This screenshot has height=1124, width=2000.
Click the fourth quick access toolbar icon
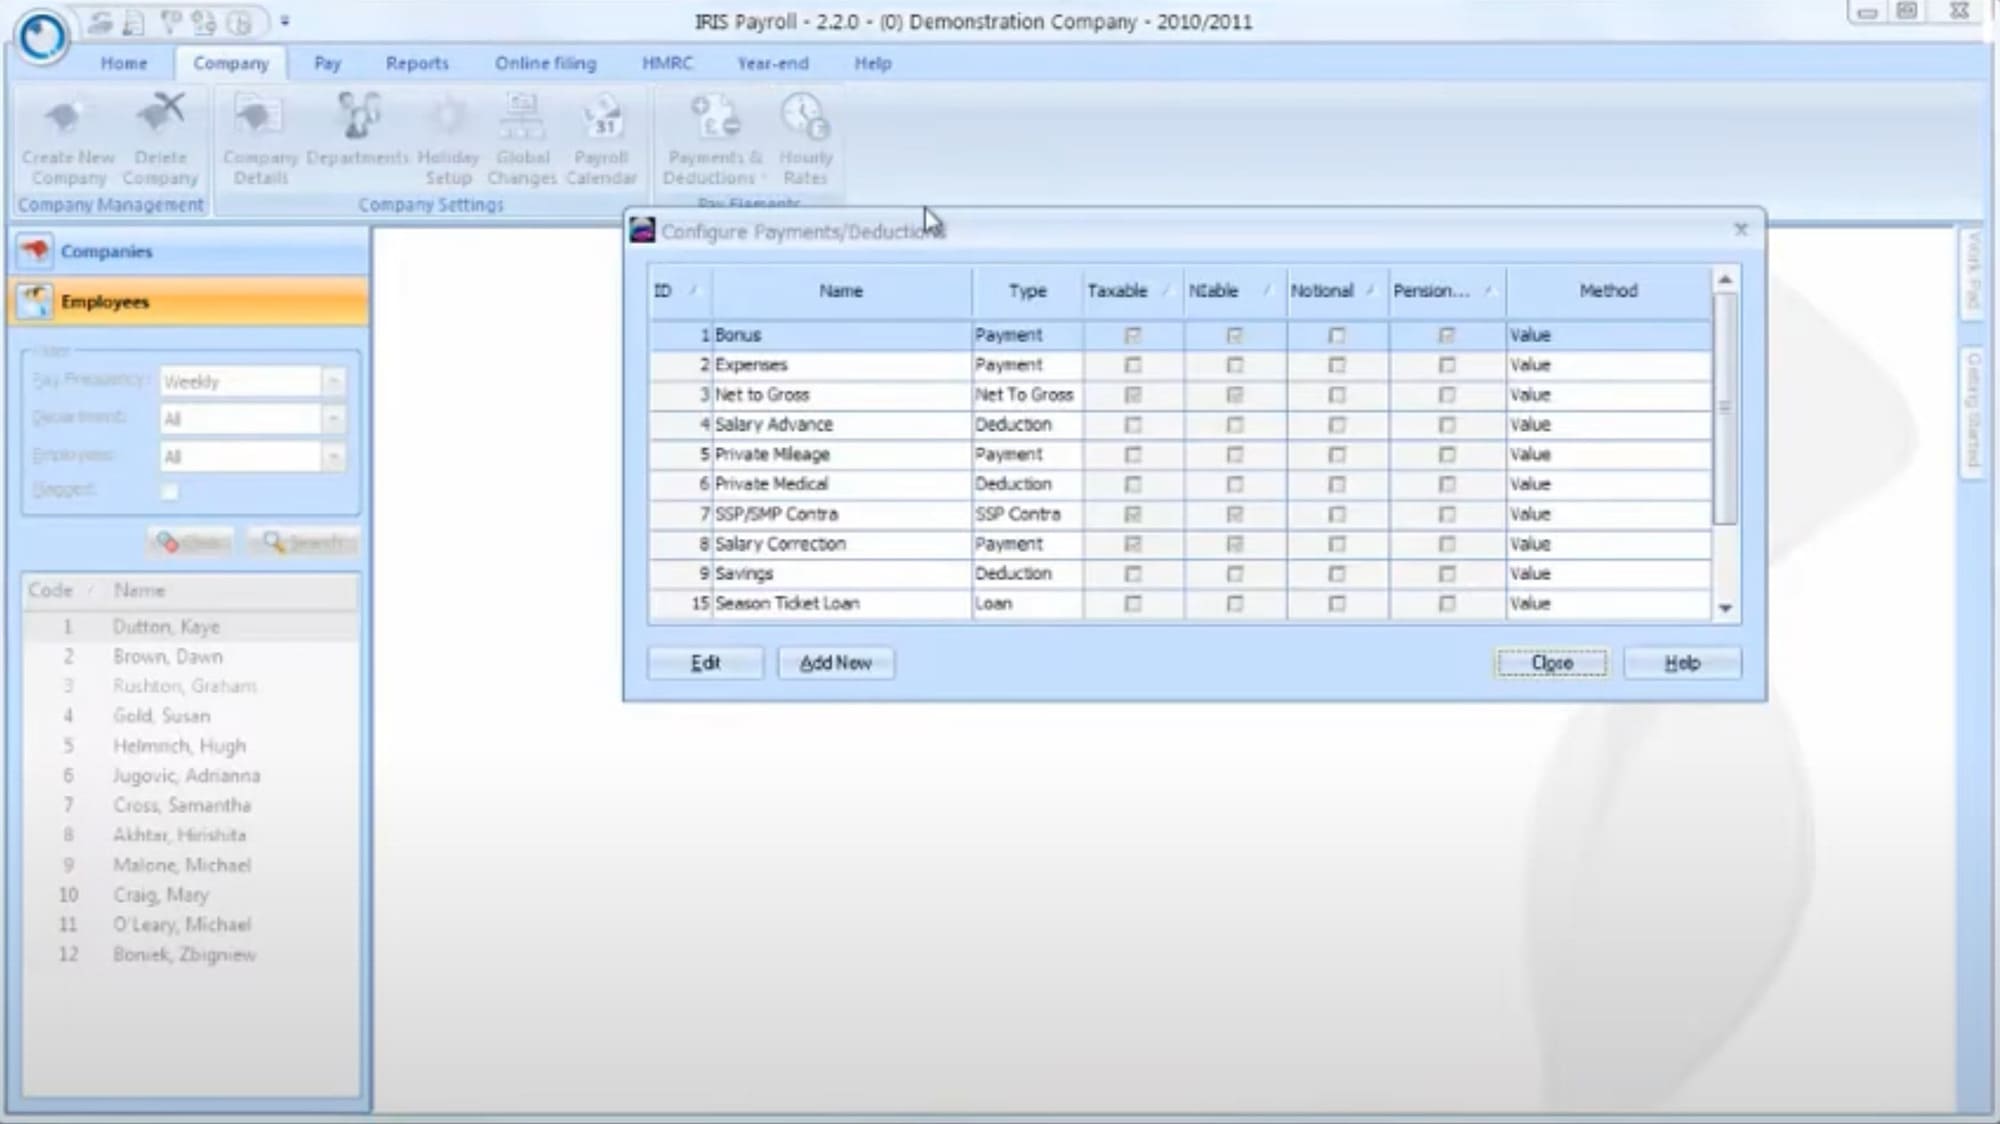[x=204, y=22]
